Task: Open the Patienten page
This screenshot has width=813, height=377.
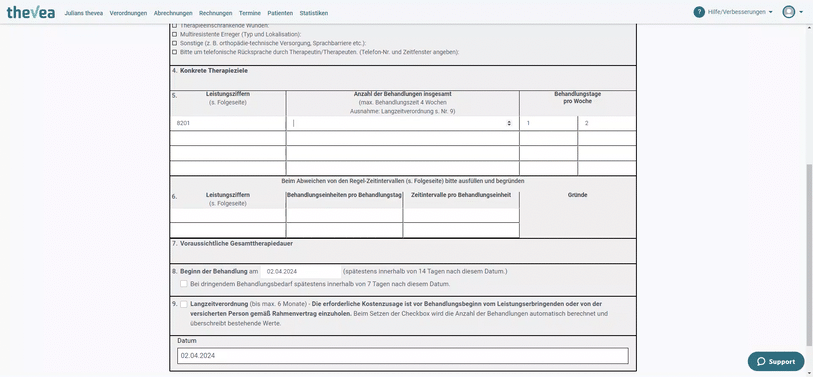Action: click(x=280, y=13)
